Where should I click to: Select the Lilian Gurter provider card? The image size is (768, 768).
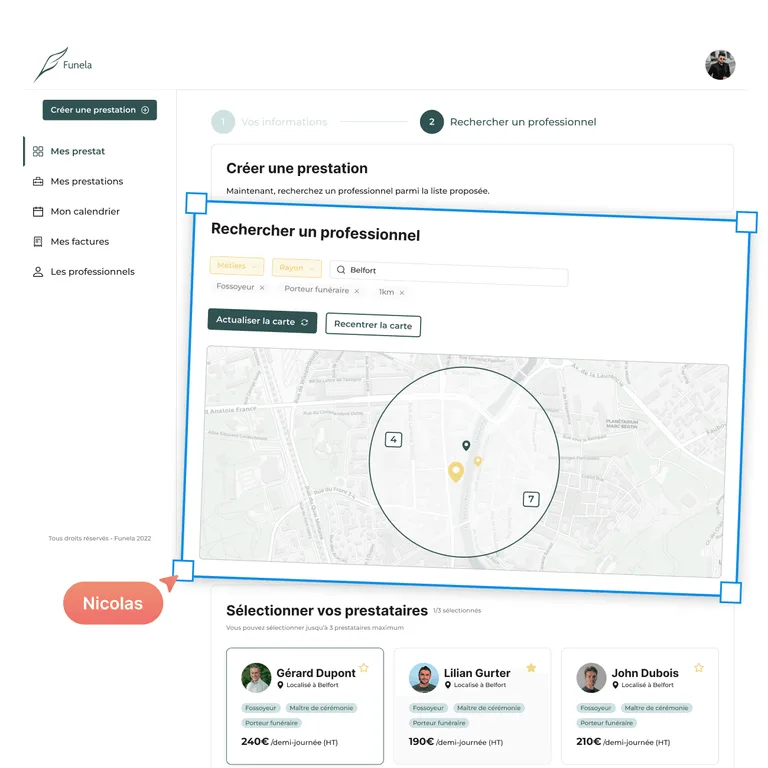[x=472, y=706]
